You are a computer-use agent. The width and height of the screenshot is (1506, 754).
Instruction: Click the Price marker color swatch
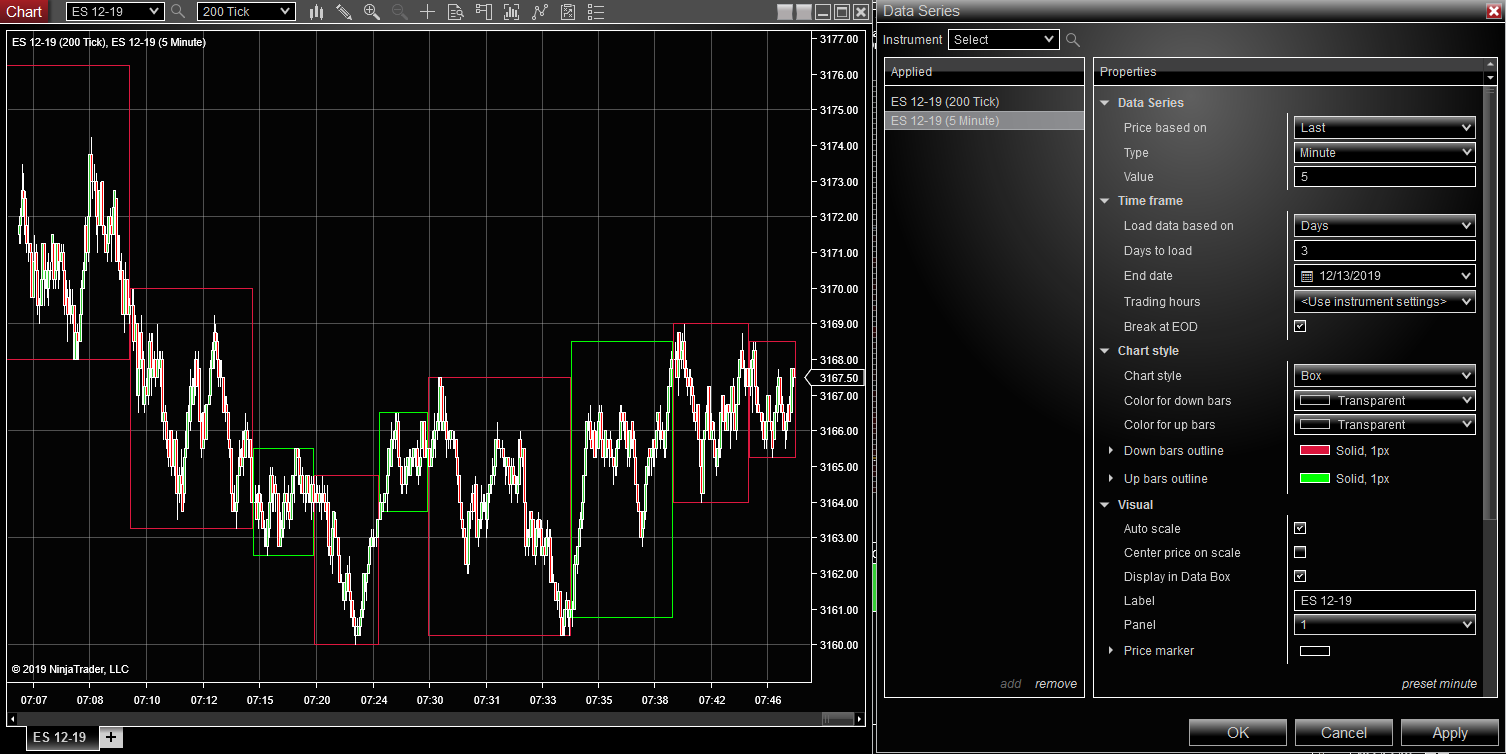(1314, 651)
